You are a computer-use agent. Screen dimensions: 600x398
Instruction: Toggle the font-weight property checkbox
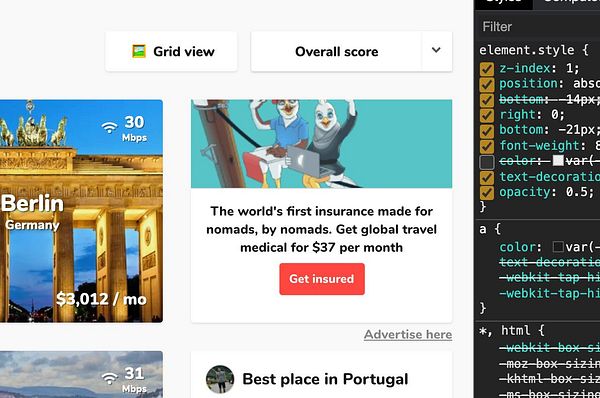[487, 146]
